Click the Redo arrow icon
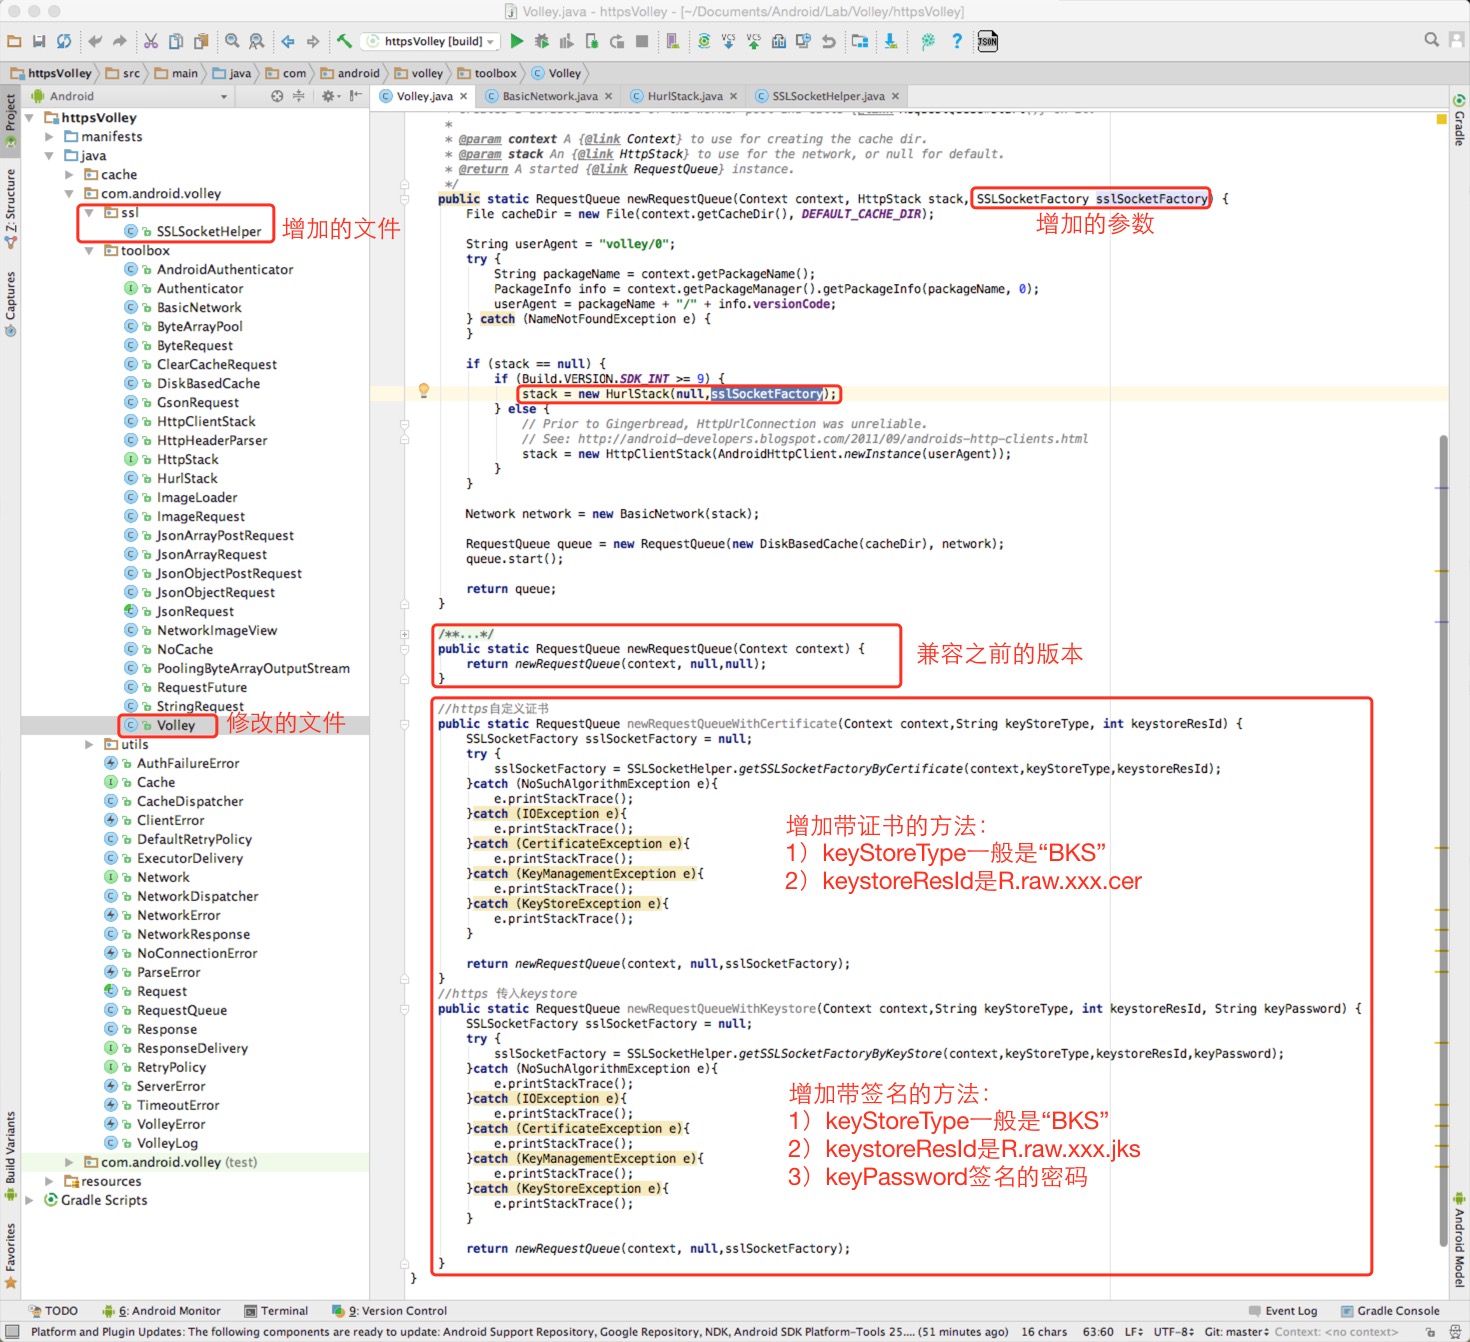Viewport: 1470px width, 1342px height. (120, 41)
